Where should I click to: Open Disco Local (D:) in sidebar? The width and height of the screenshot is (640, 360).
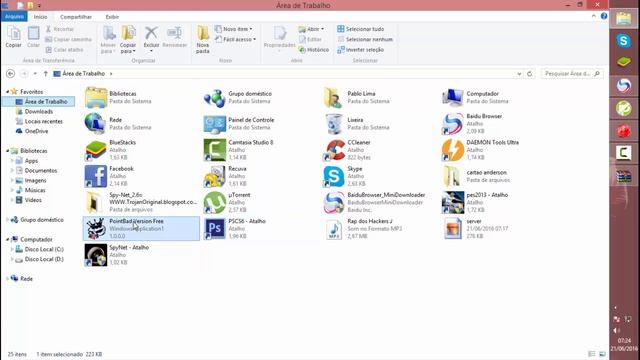pyautogui.click(x=44, y=259)
